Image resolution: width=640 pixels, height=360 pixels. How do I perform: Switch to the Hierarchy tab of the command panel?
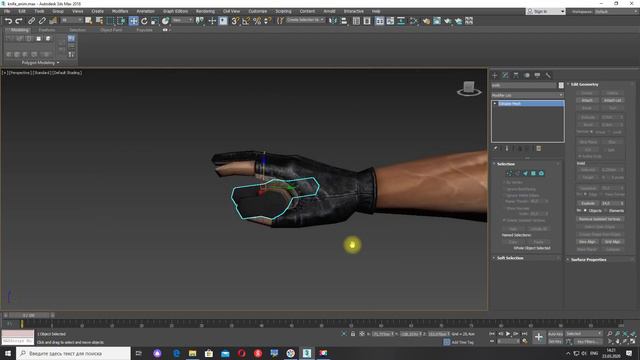(516, 76)
